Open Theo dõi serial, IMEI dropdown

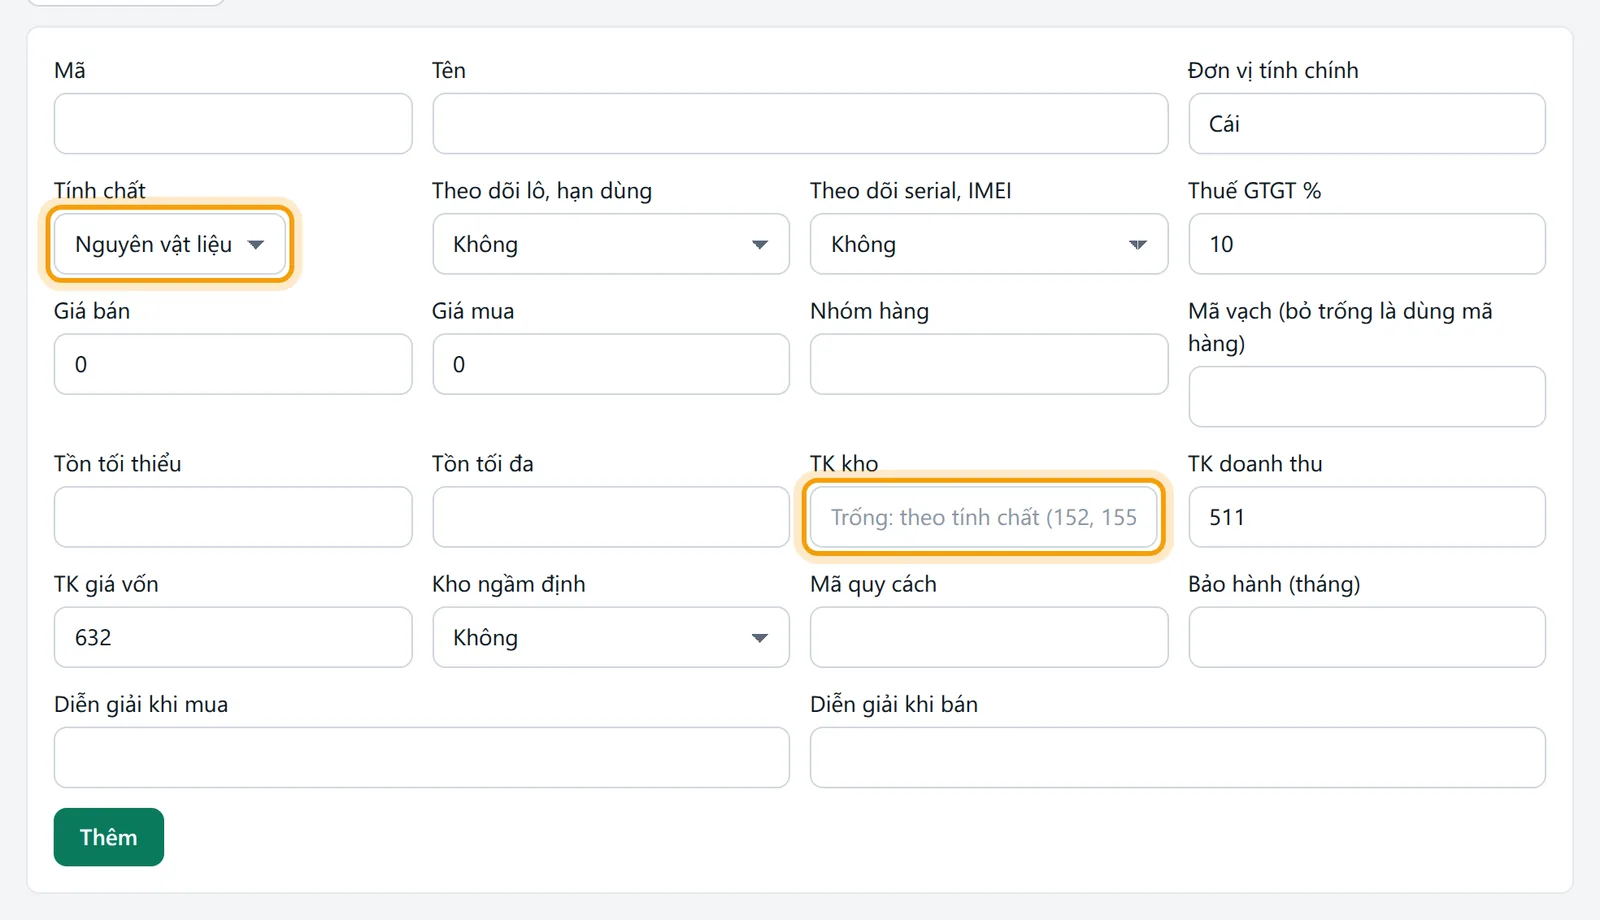coord(989,244)
